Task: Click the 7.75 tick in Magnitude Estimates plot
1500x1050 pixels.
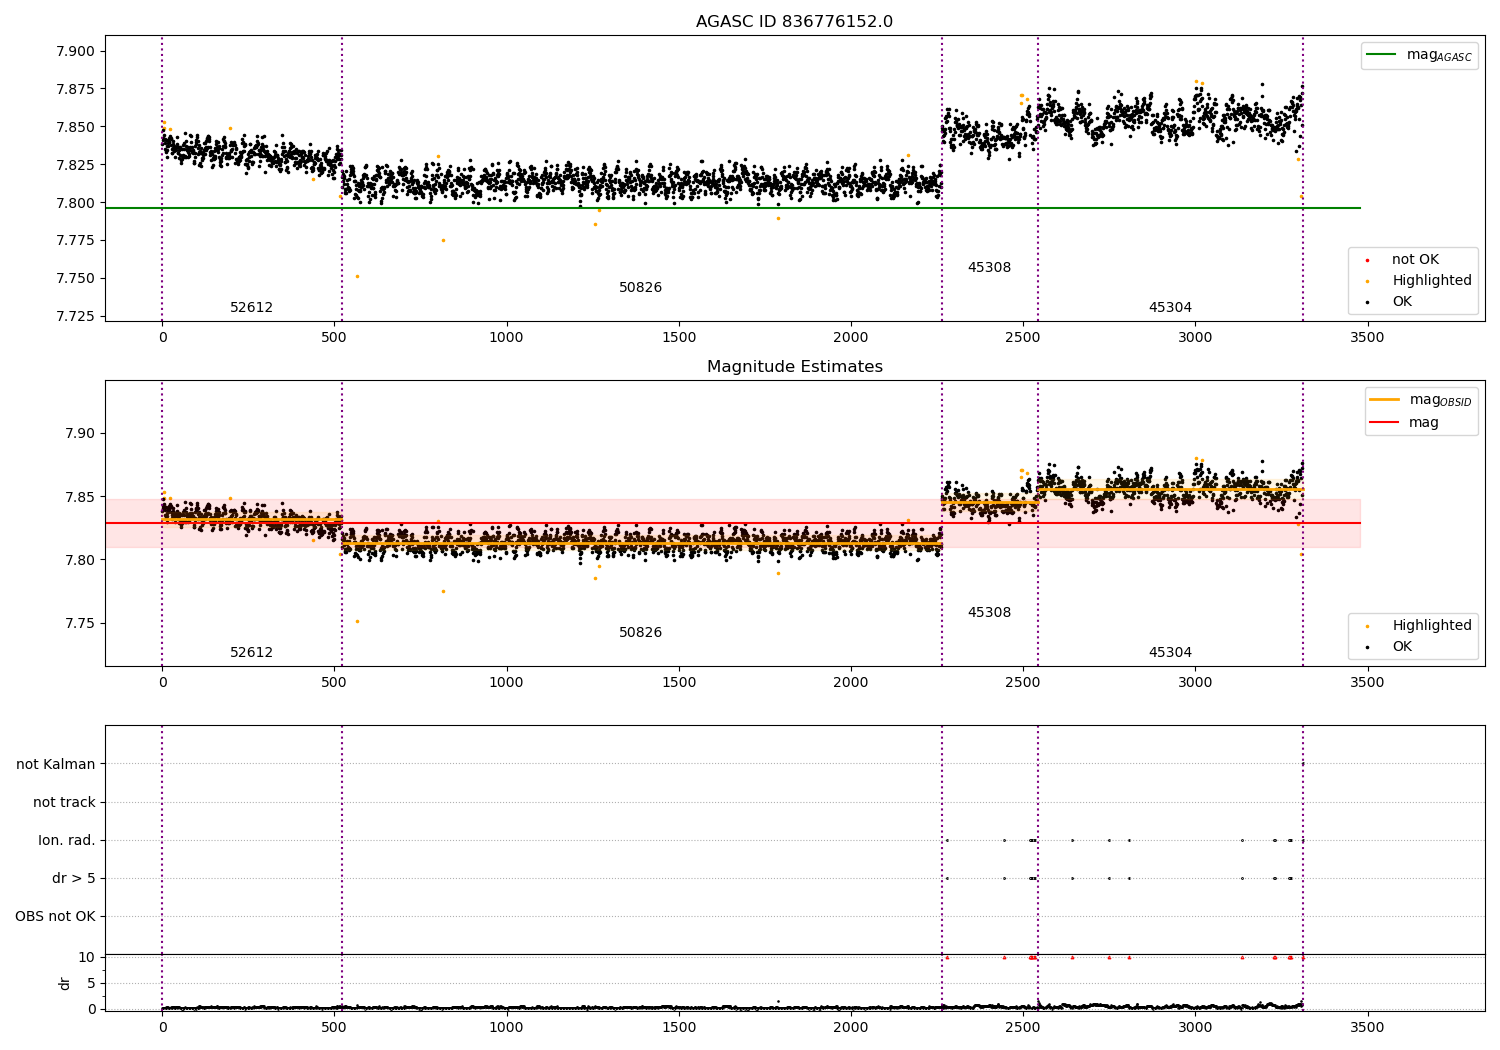Action: click(80, 623)
